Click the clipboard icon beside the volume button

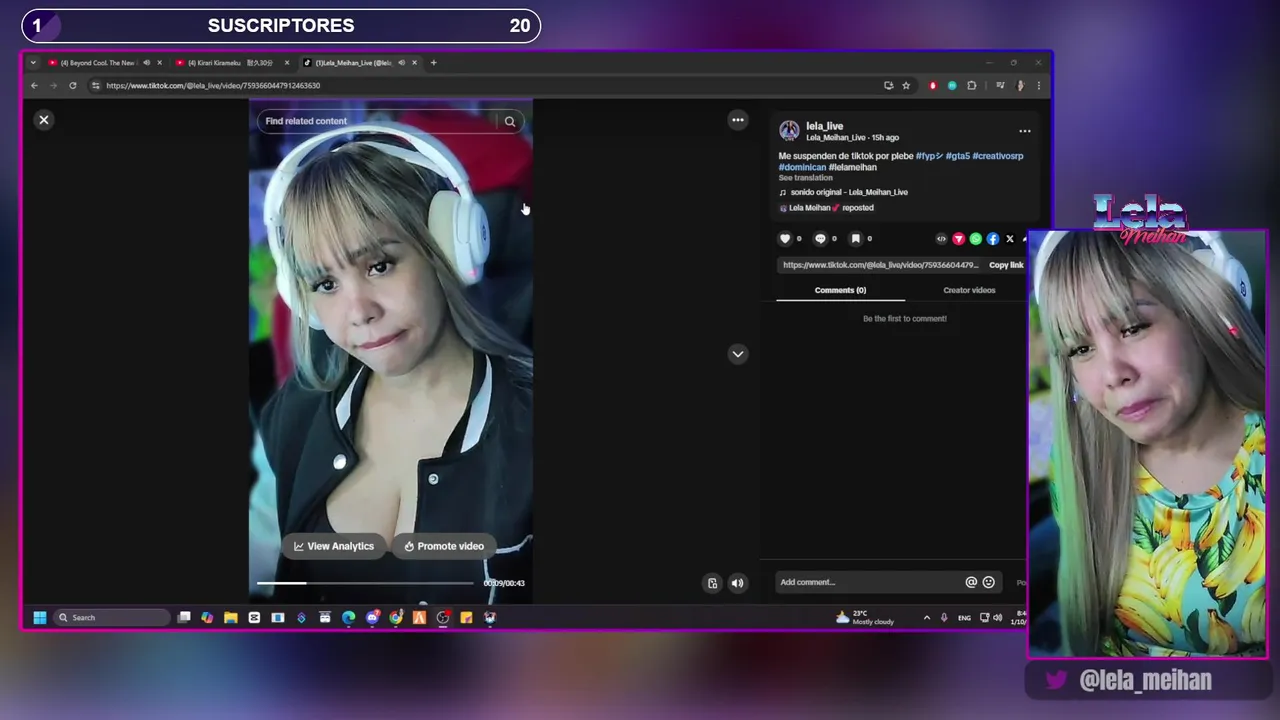pyautogui.click(x=712, y=583)
